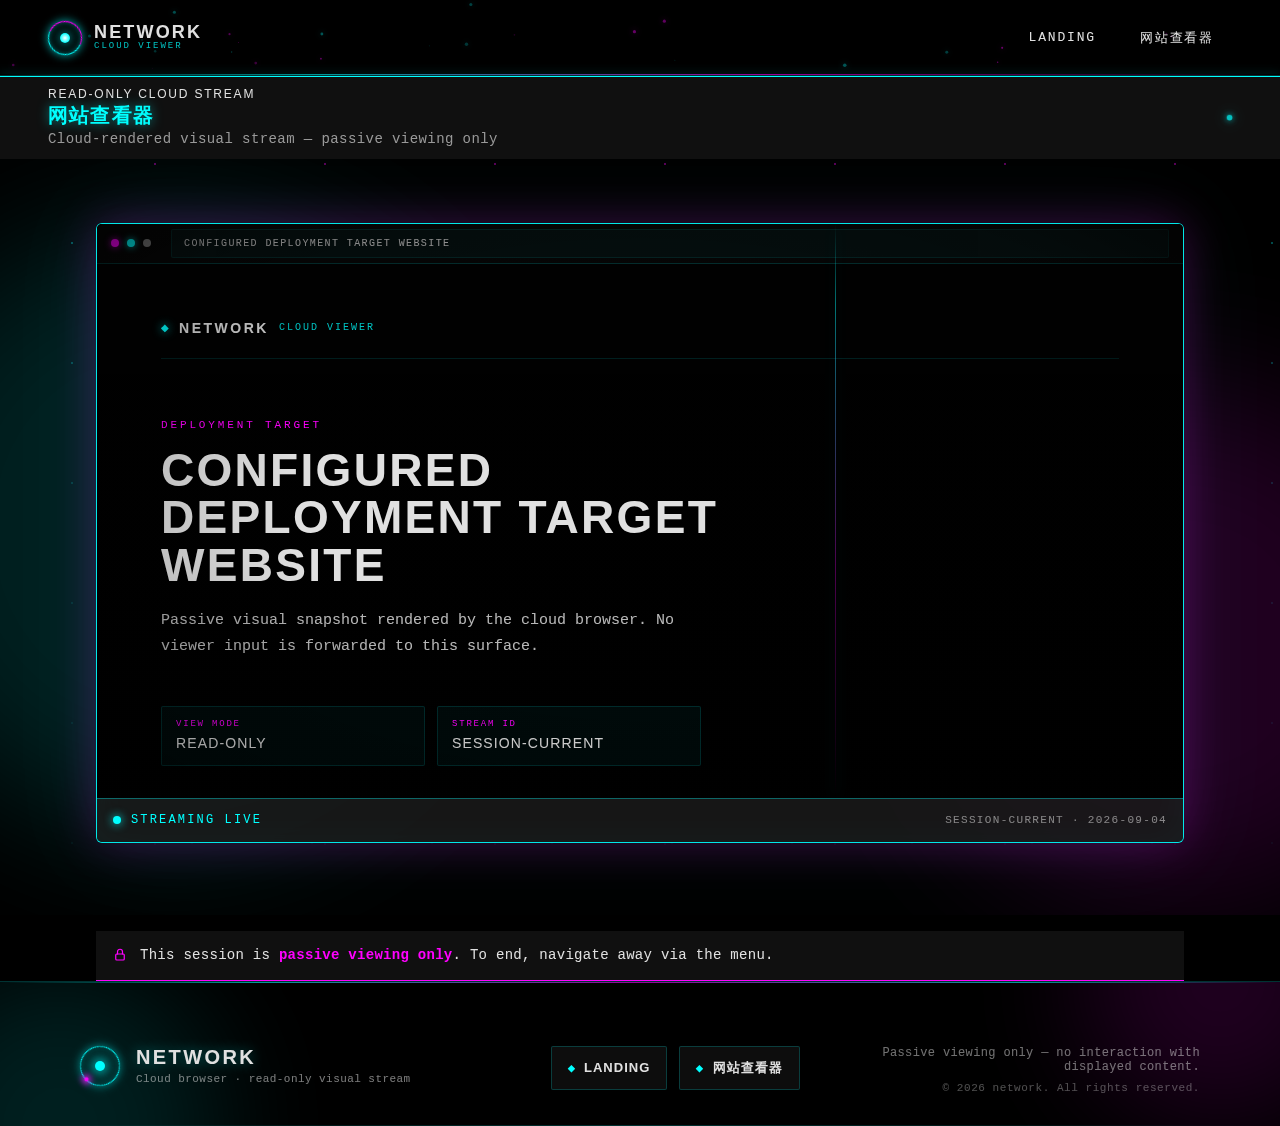
Task: Click the footer text 'Passive viewing only — no interaction'
Action: click(1041, 1060)
